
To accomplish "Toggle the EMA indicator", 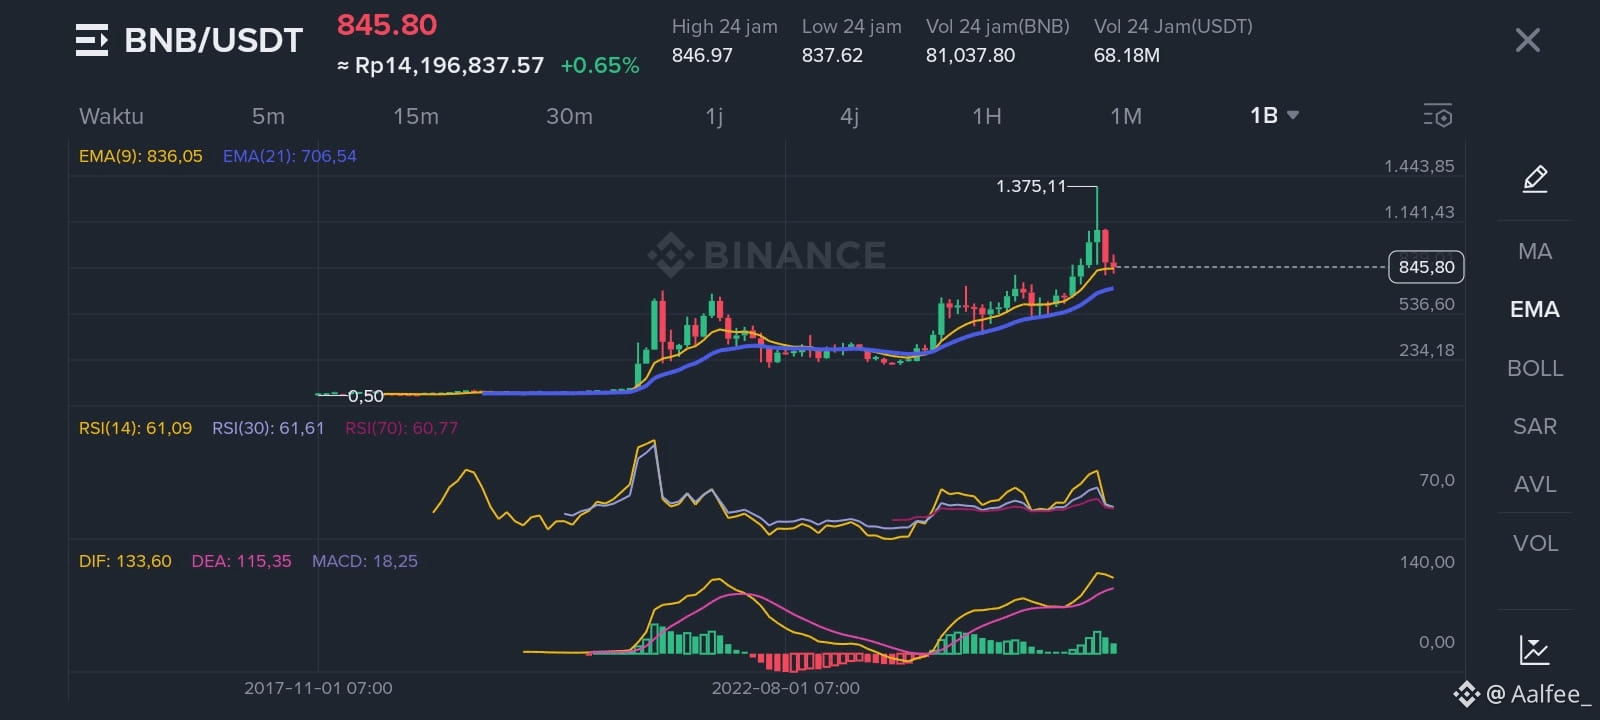I will pos(1535,309).
